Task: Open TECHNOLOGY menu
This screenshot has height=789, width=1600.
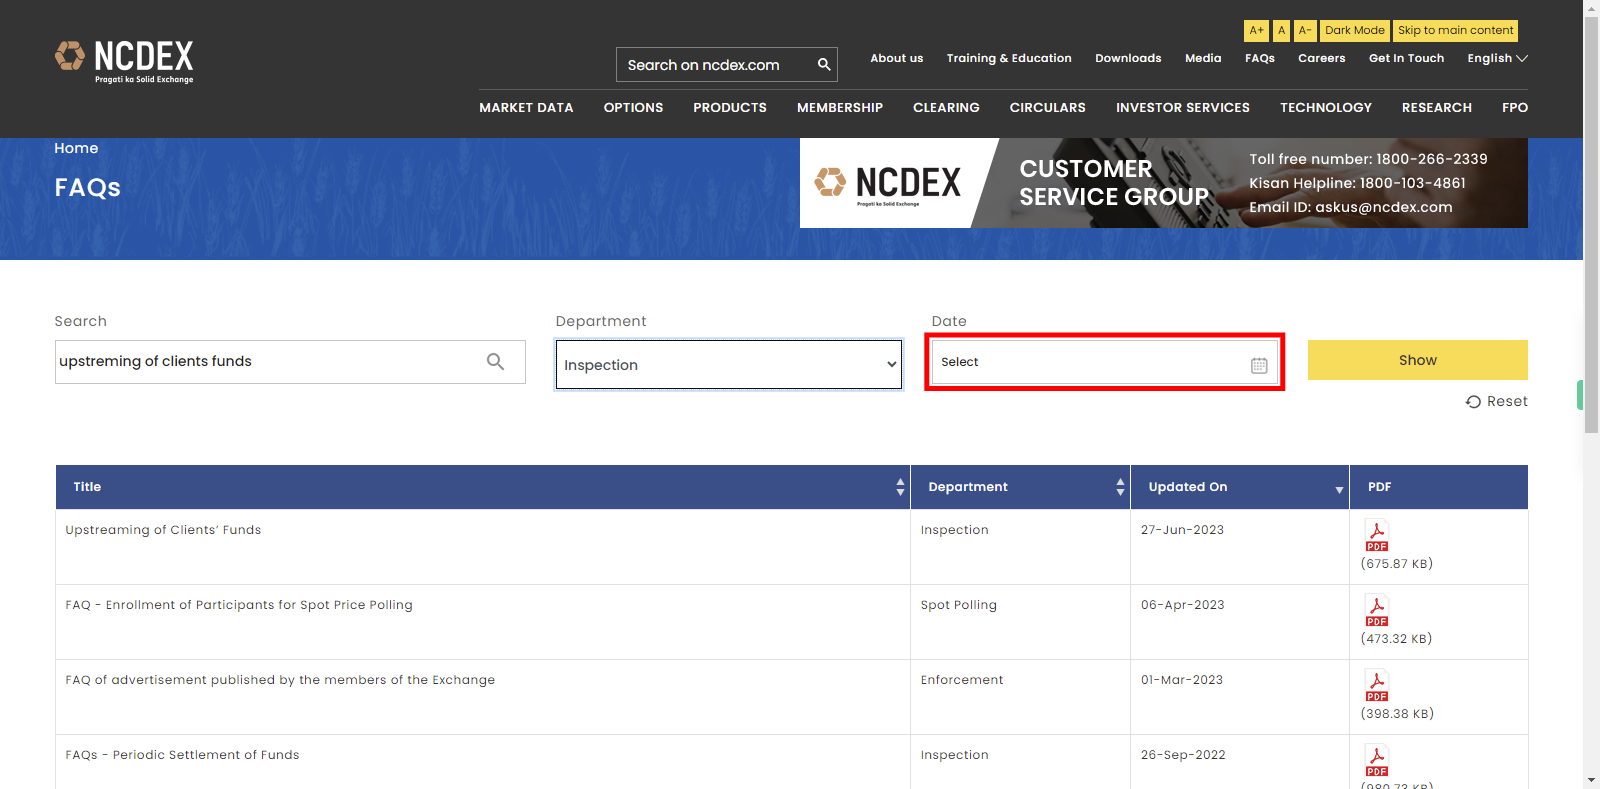Action: pyautogui.click(x=1326, y=107)
